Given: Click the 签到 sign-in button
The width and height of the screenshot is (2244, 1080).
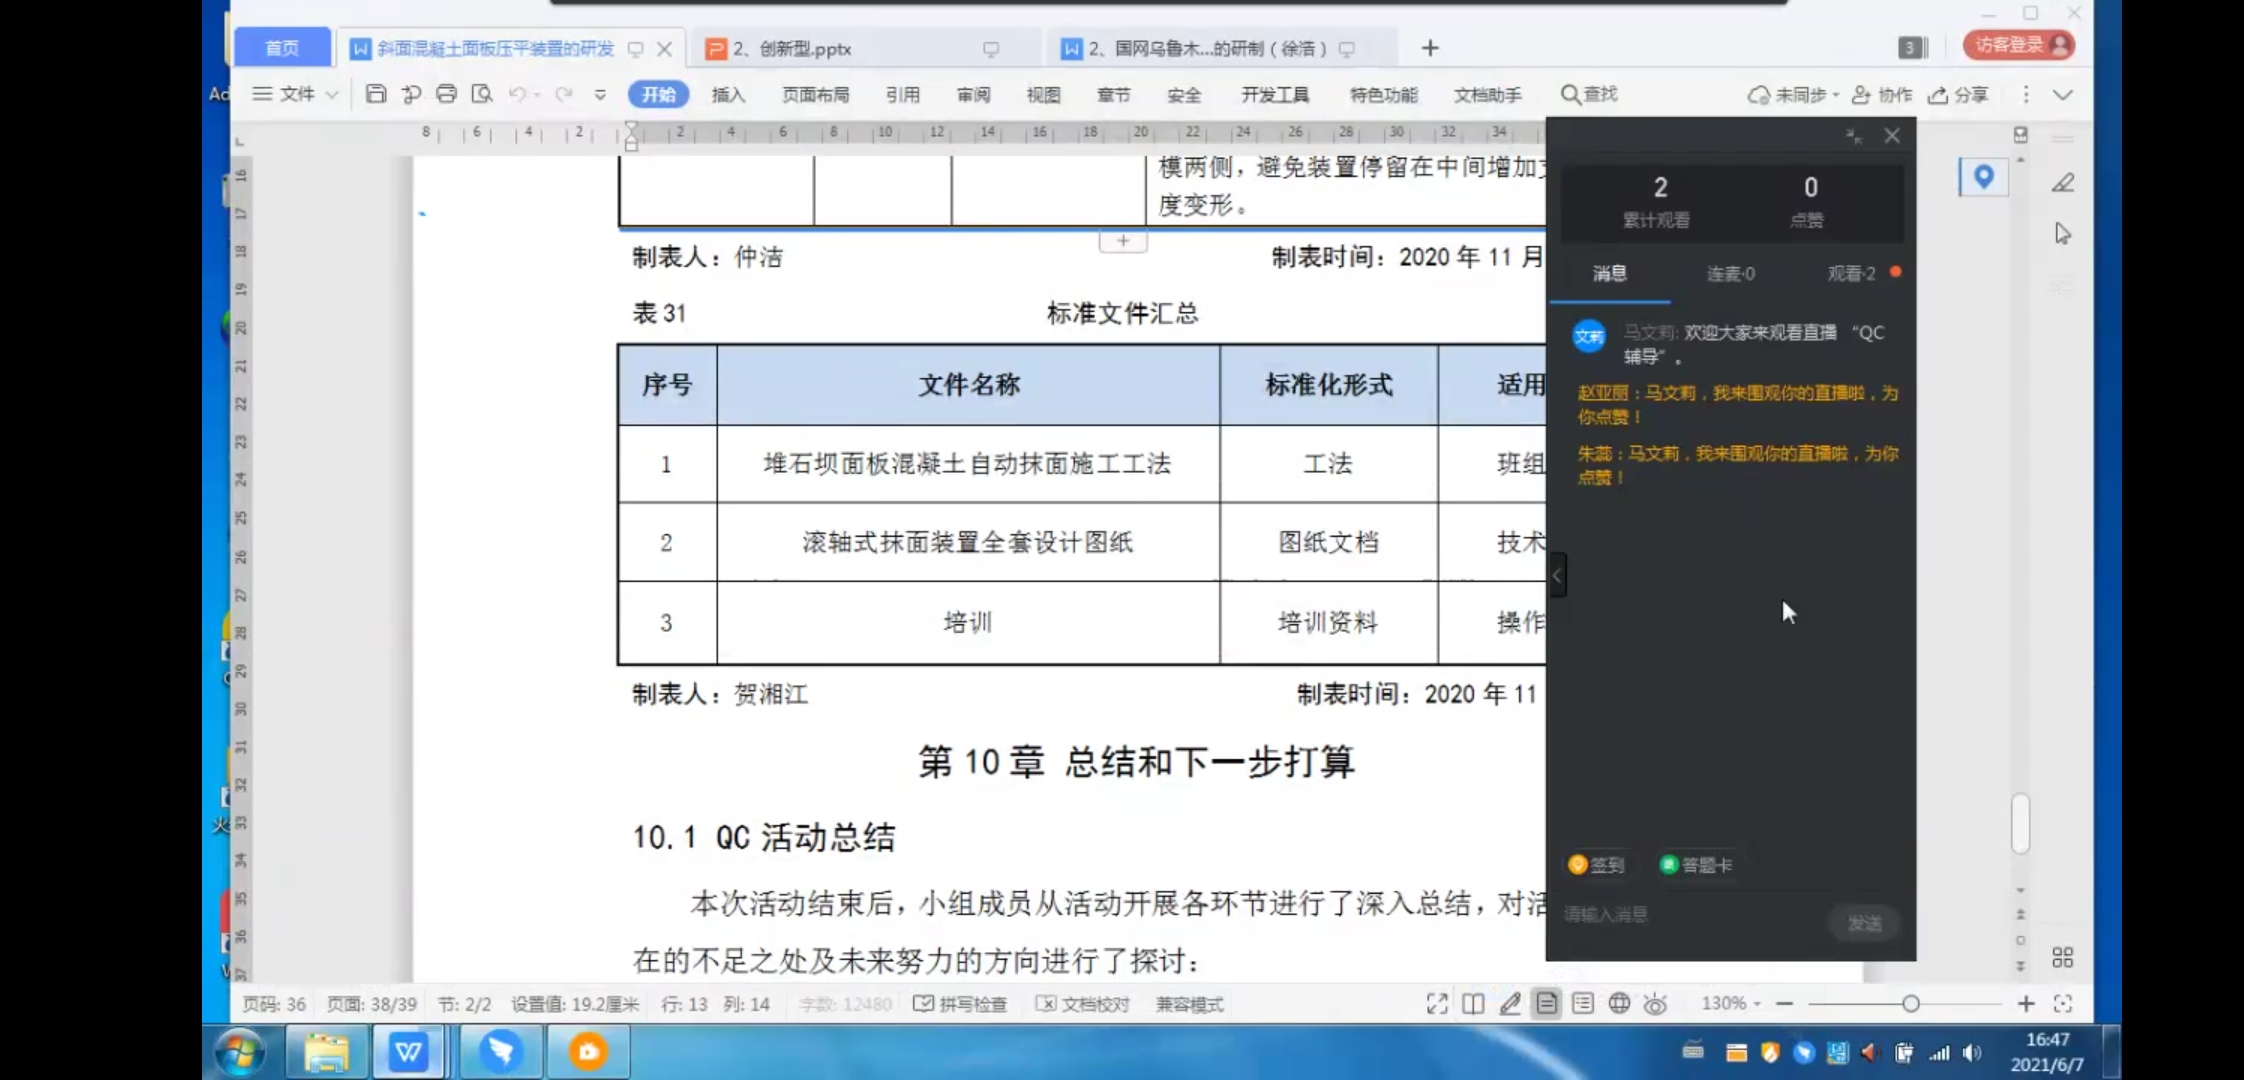Looking at the screenshot, I should point(1597,865).
